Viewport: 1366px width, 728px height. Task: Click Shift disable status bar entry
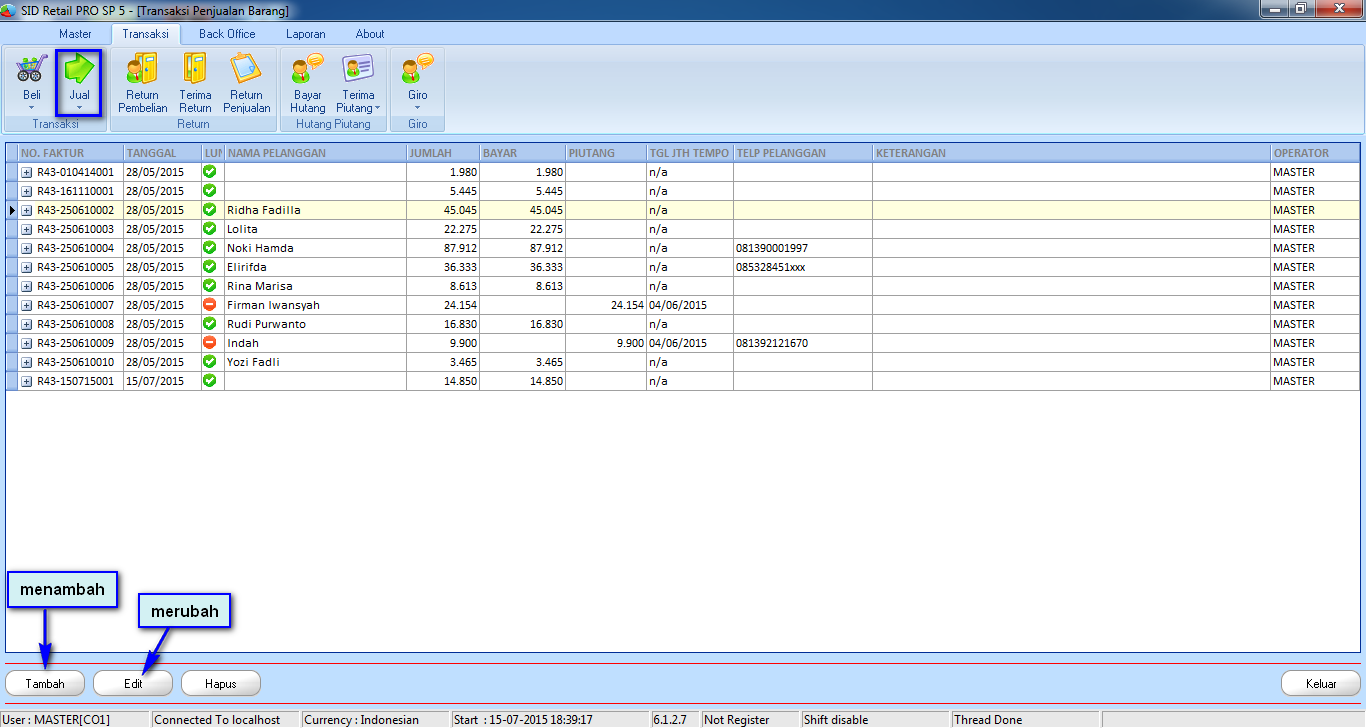pyautogui.click(x=875, y=719)
